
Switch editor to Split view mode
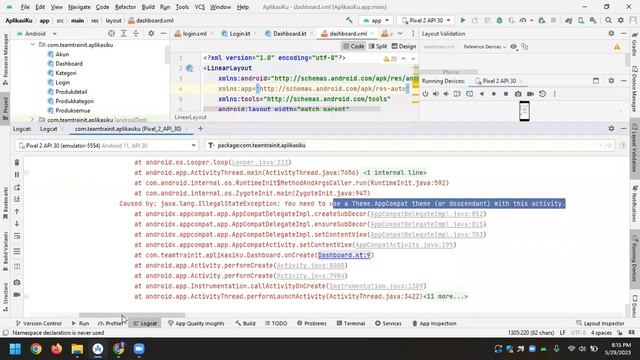click(x=378, y=46)
